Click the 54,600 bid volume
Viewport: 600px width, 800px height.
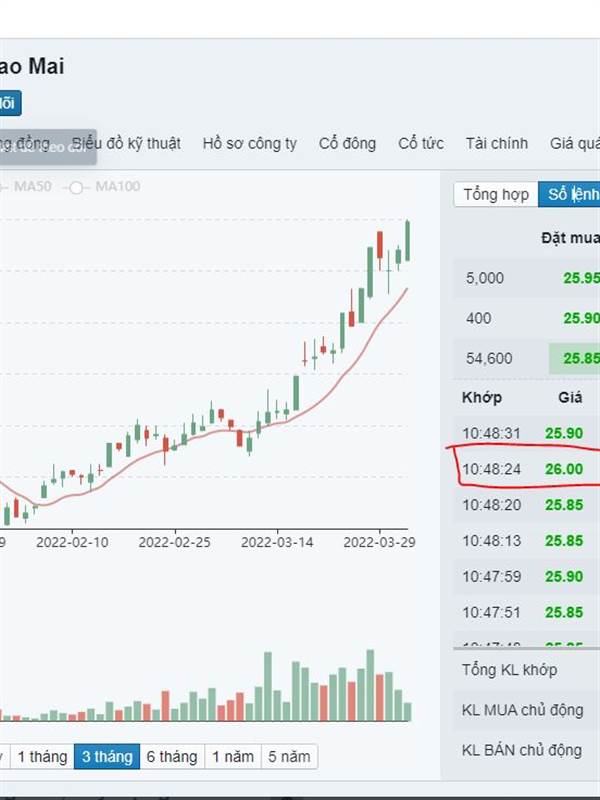489,358
